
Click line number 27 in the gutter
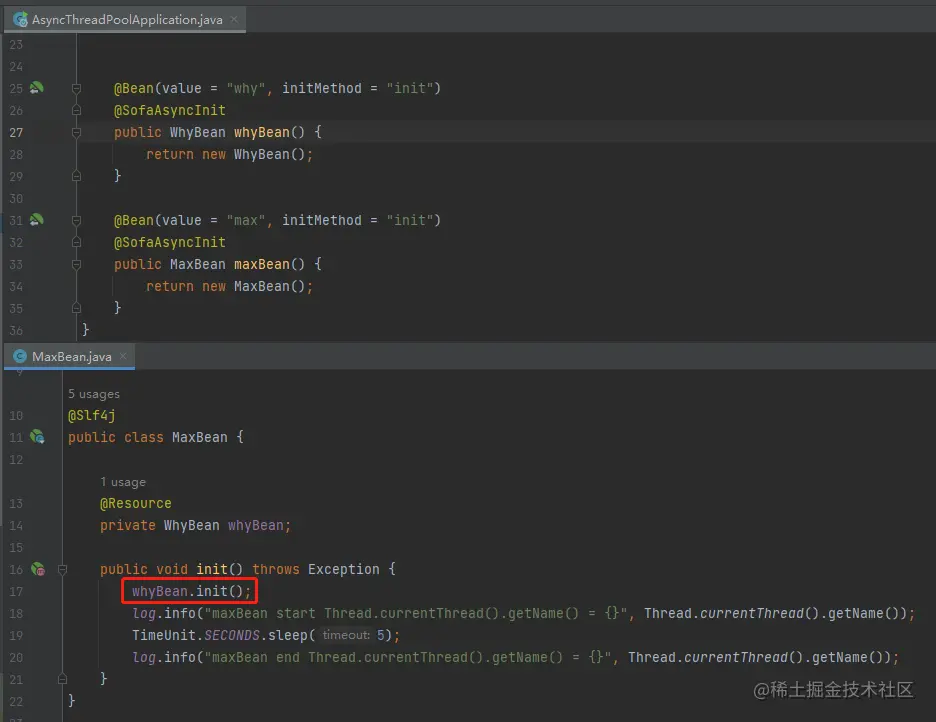tap(16, 132)
